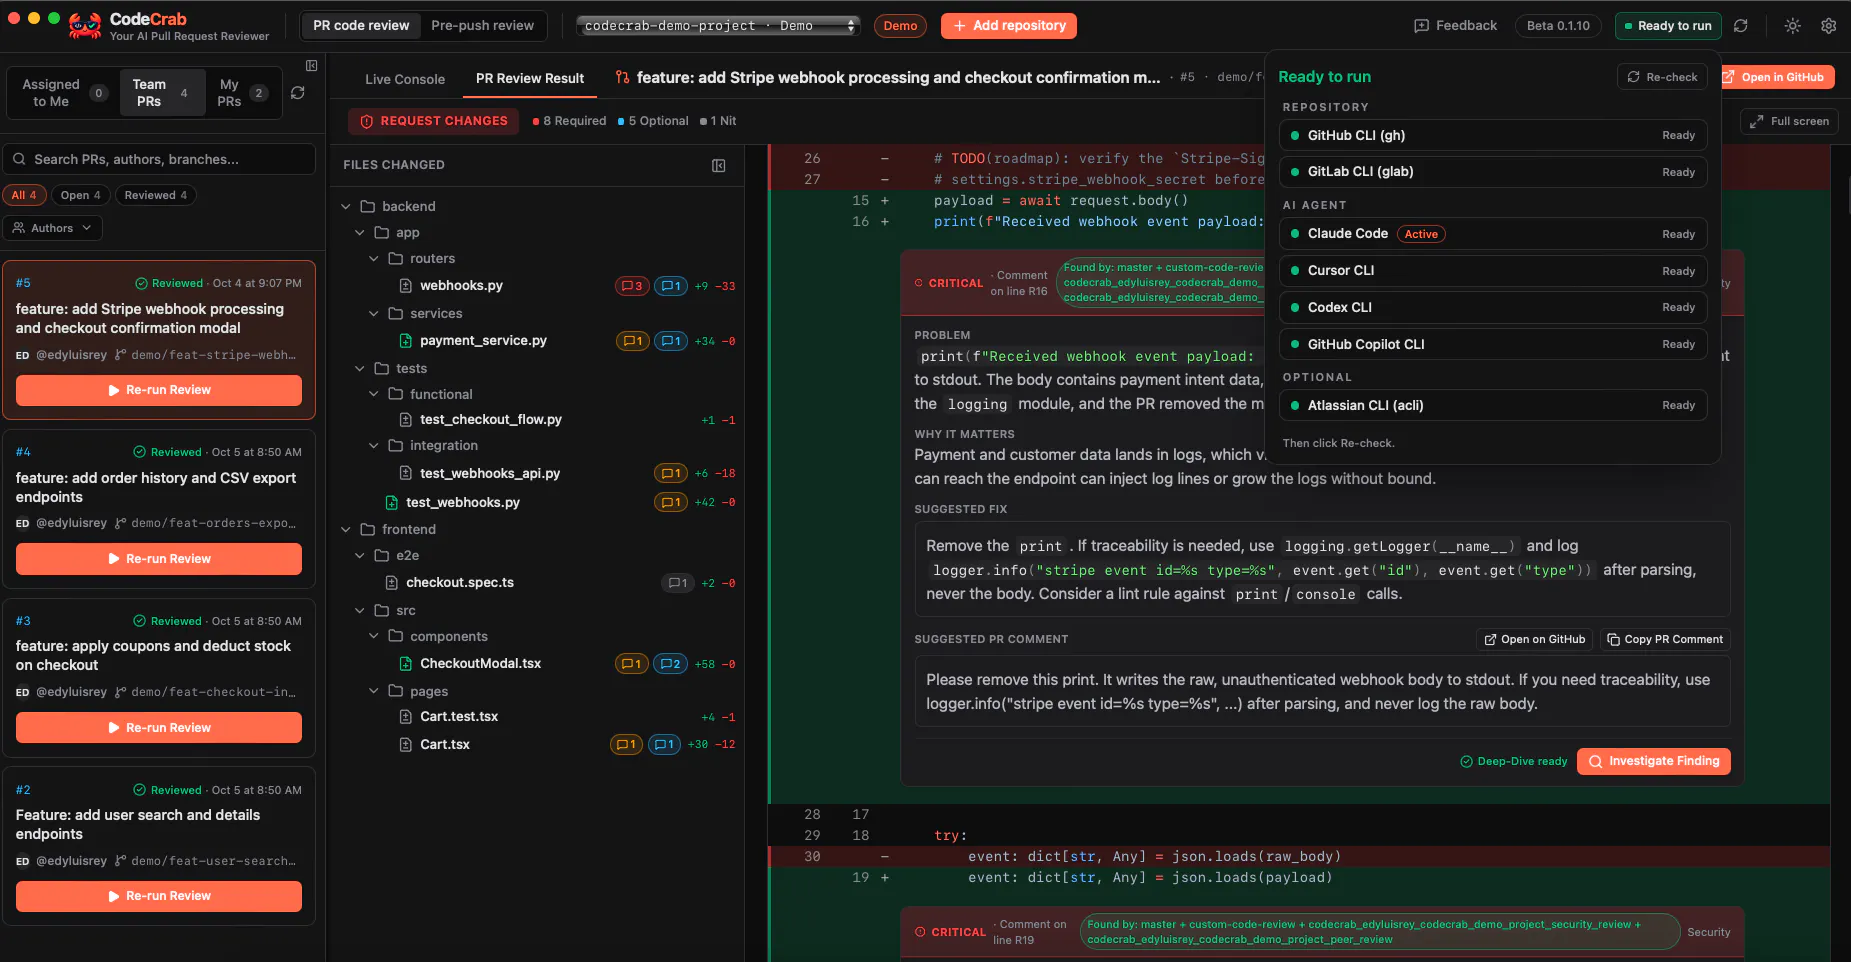Select Cursor CLI agent
Screen dimensions: 1851x962
(1493, 271)
